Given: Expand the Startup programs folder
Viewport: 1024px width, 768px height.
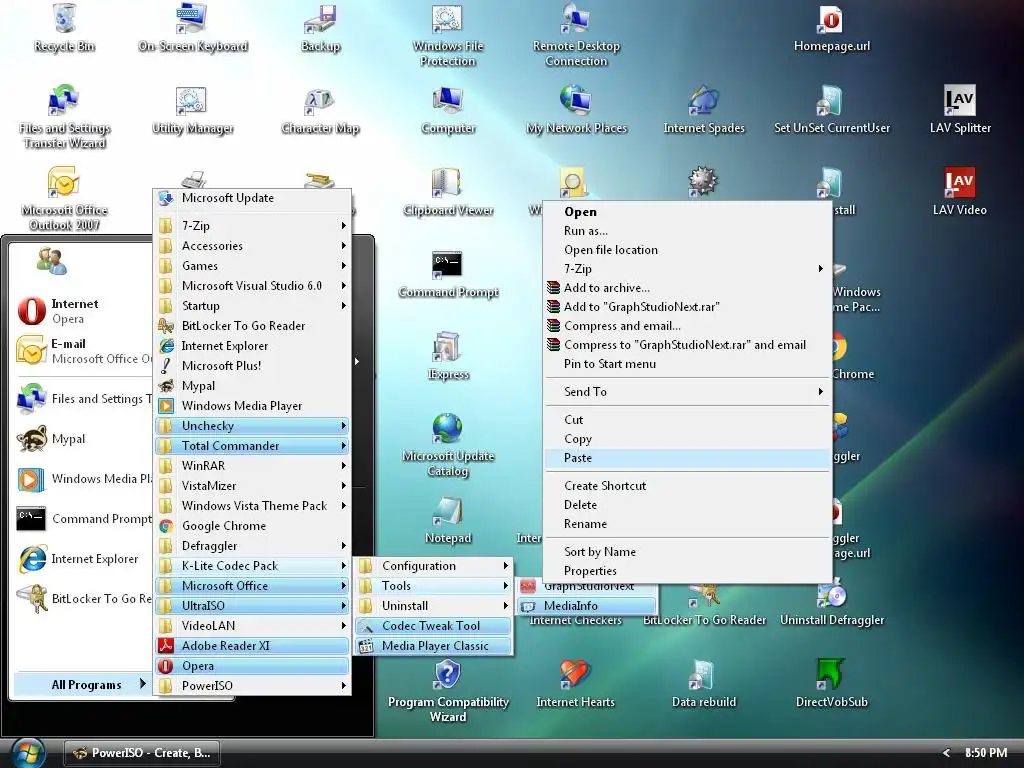Looking at the screenshot, I should point(252,306).
